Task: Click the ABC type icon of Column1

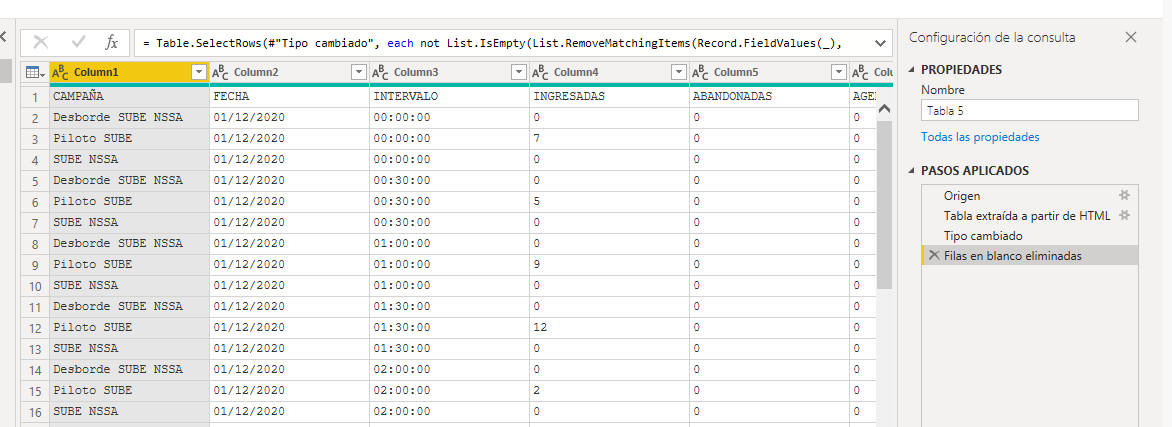Action: point(61,73)
